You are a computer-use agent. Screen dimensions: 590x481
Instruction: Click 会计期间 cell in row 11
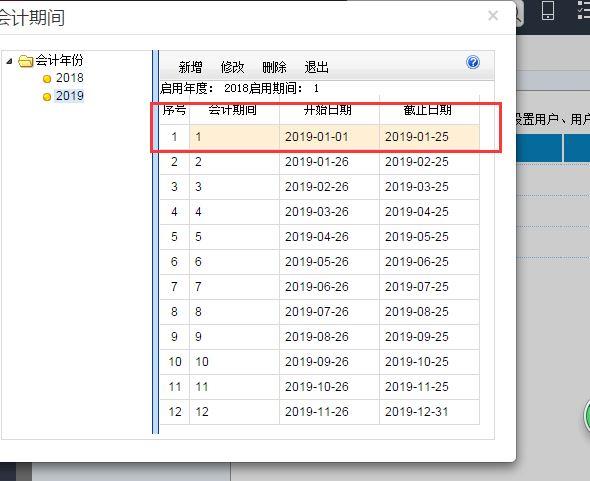click(234, 387)
